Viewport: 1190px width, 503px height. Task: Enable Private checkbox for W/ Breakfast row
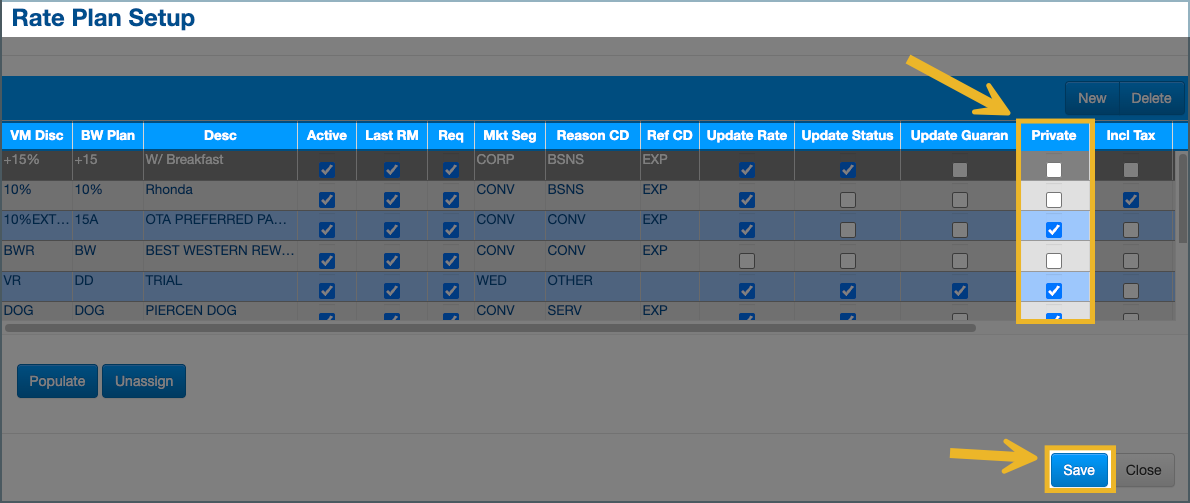click(1054, 170)
